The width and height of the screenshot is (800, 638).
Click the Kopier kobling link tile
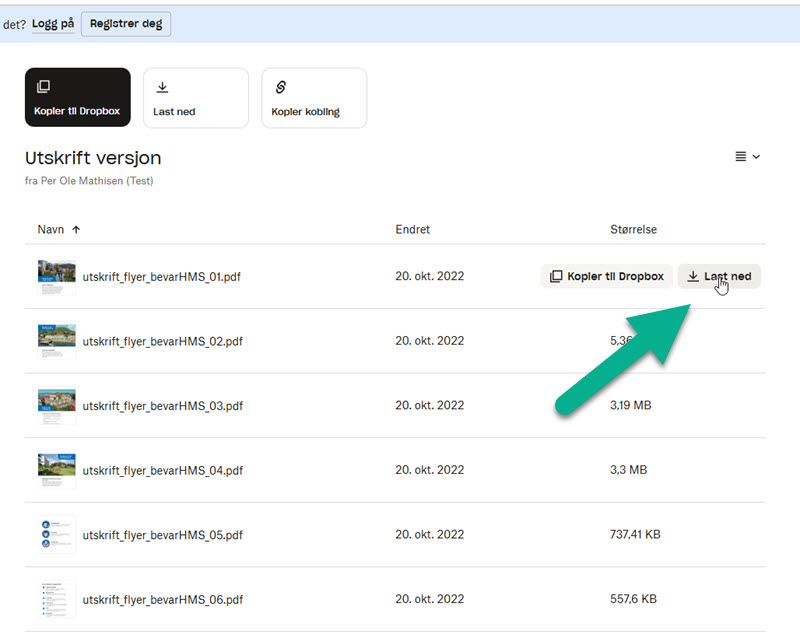(x=313, y=98)
